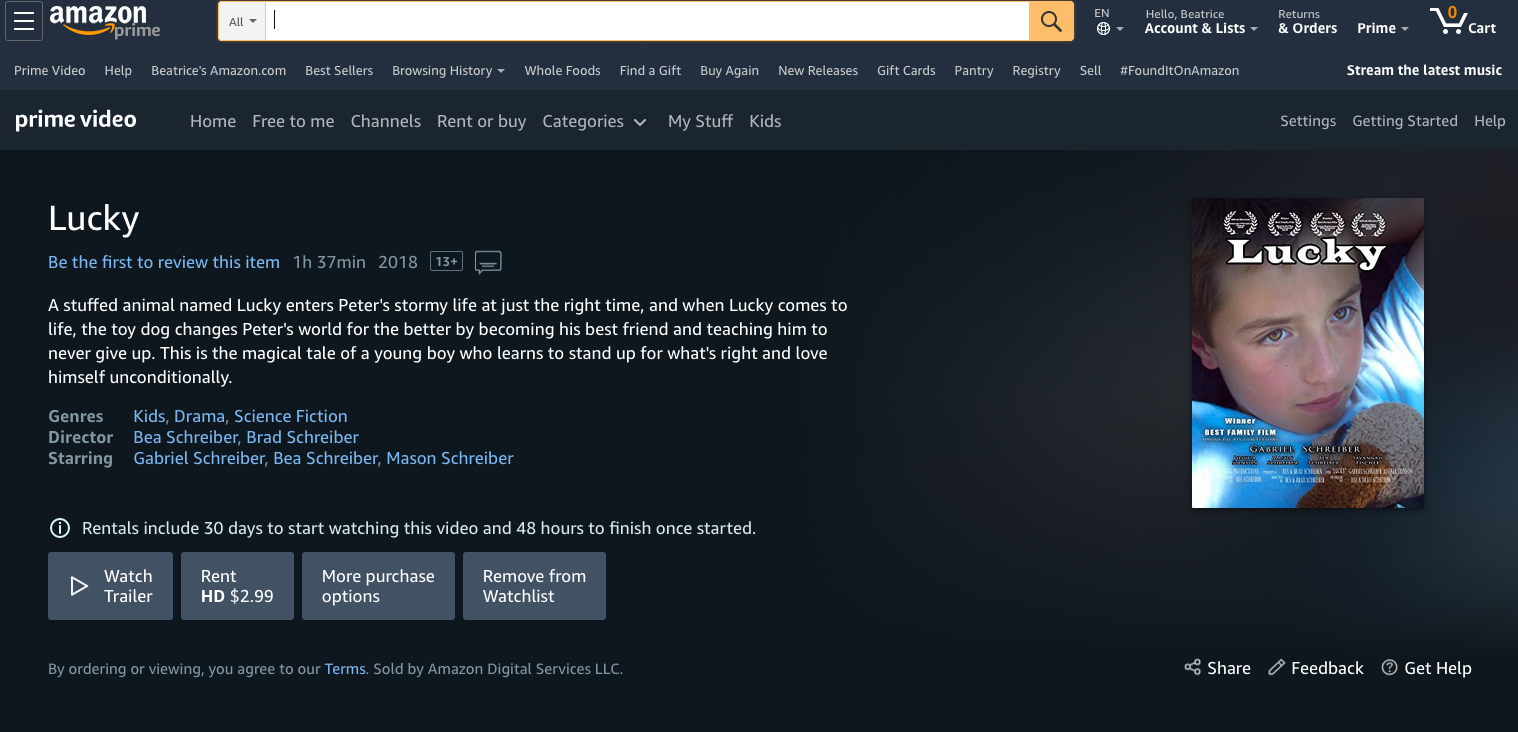Image resolution: width=1518 pixels, height=732 pixels.
Task: Go to Prime Video Home tab
Action: pyautogui.click(x=213, y=121)
